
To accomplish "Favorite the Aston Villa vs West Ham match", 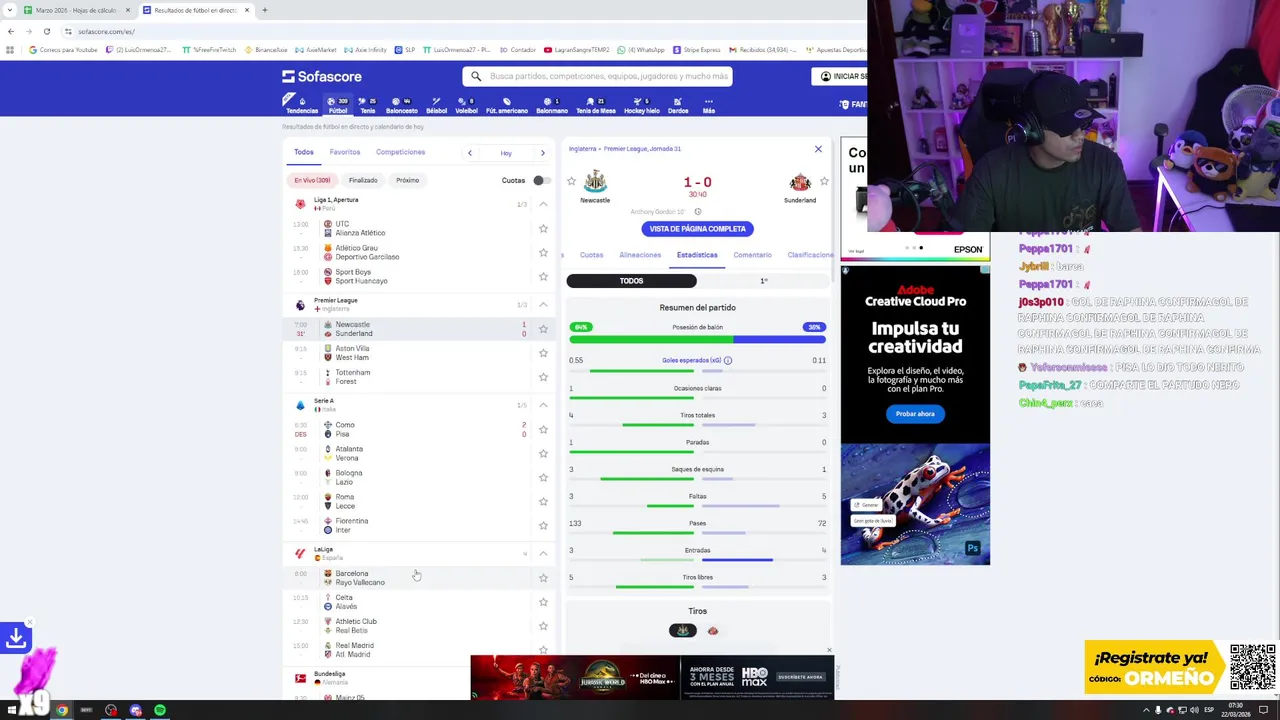I will [543, 353].
